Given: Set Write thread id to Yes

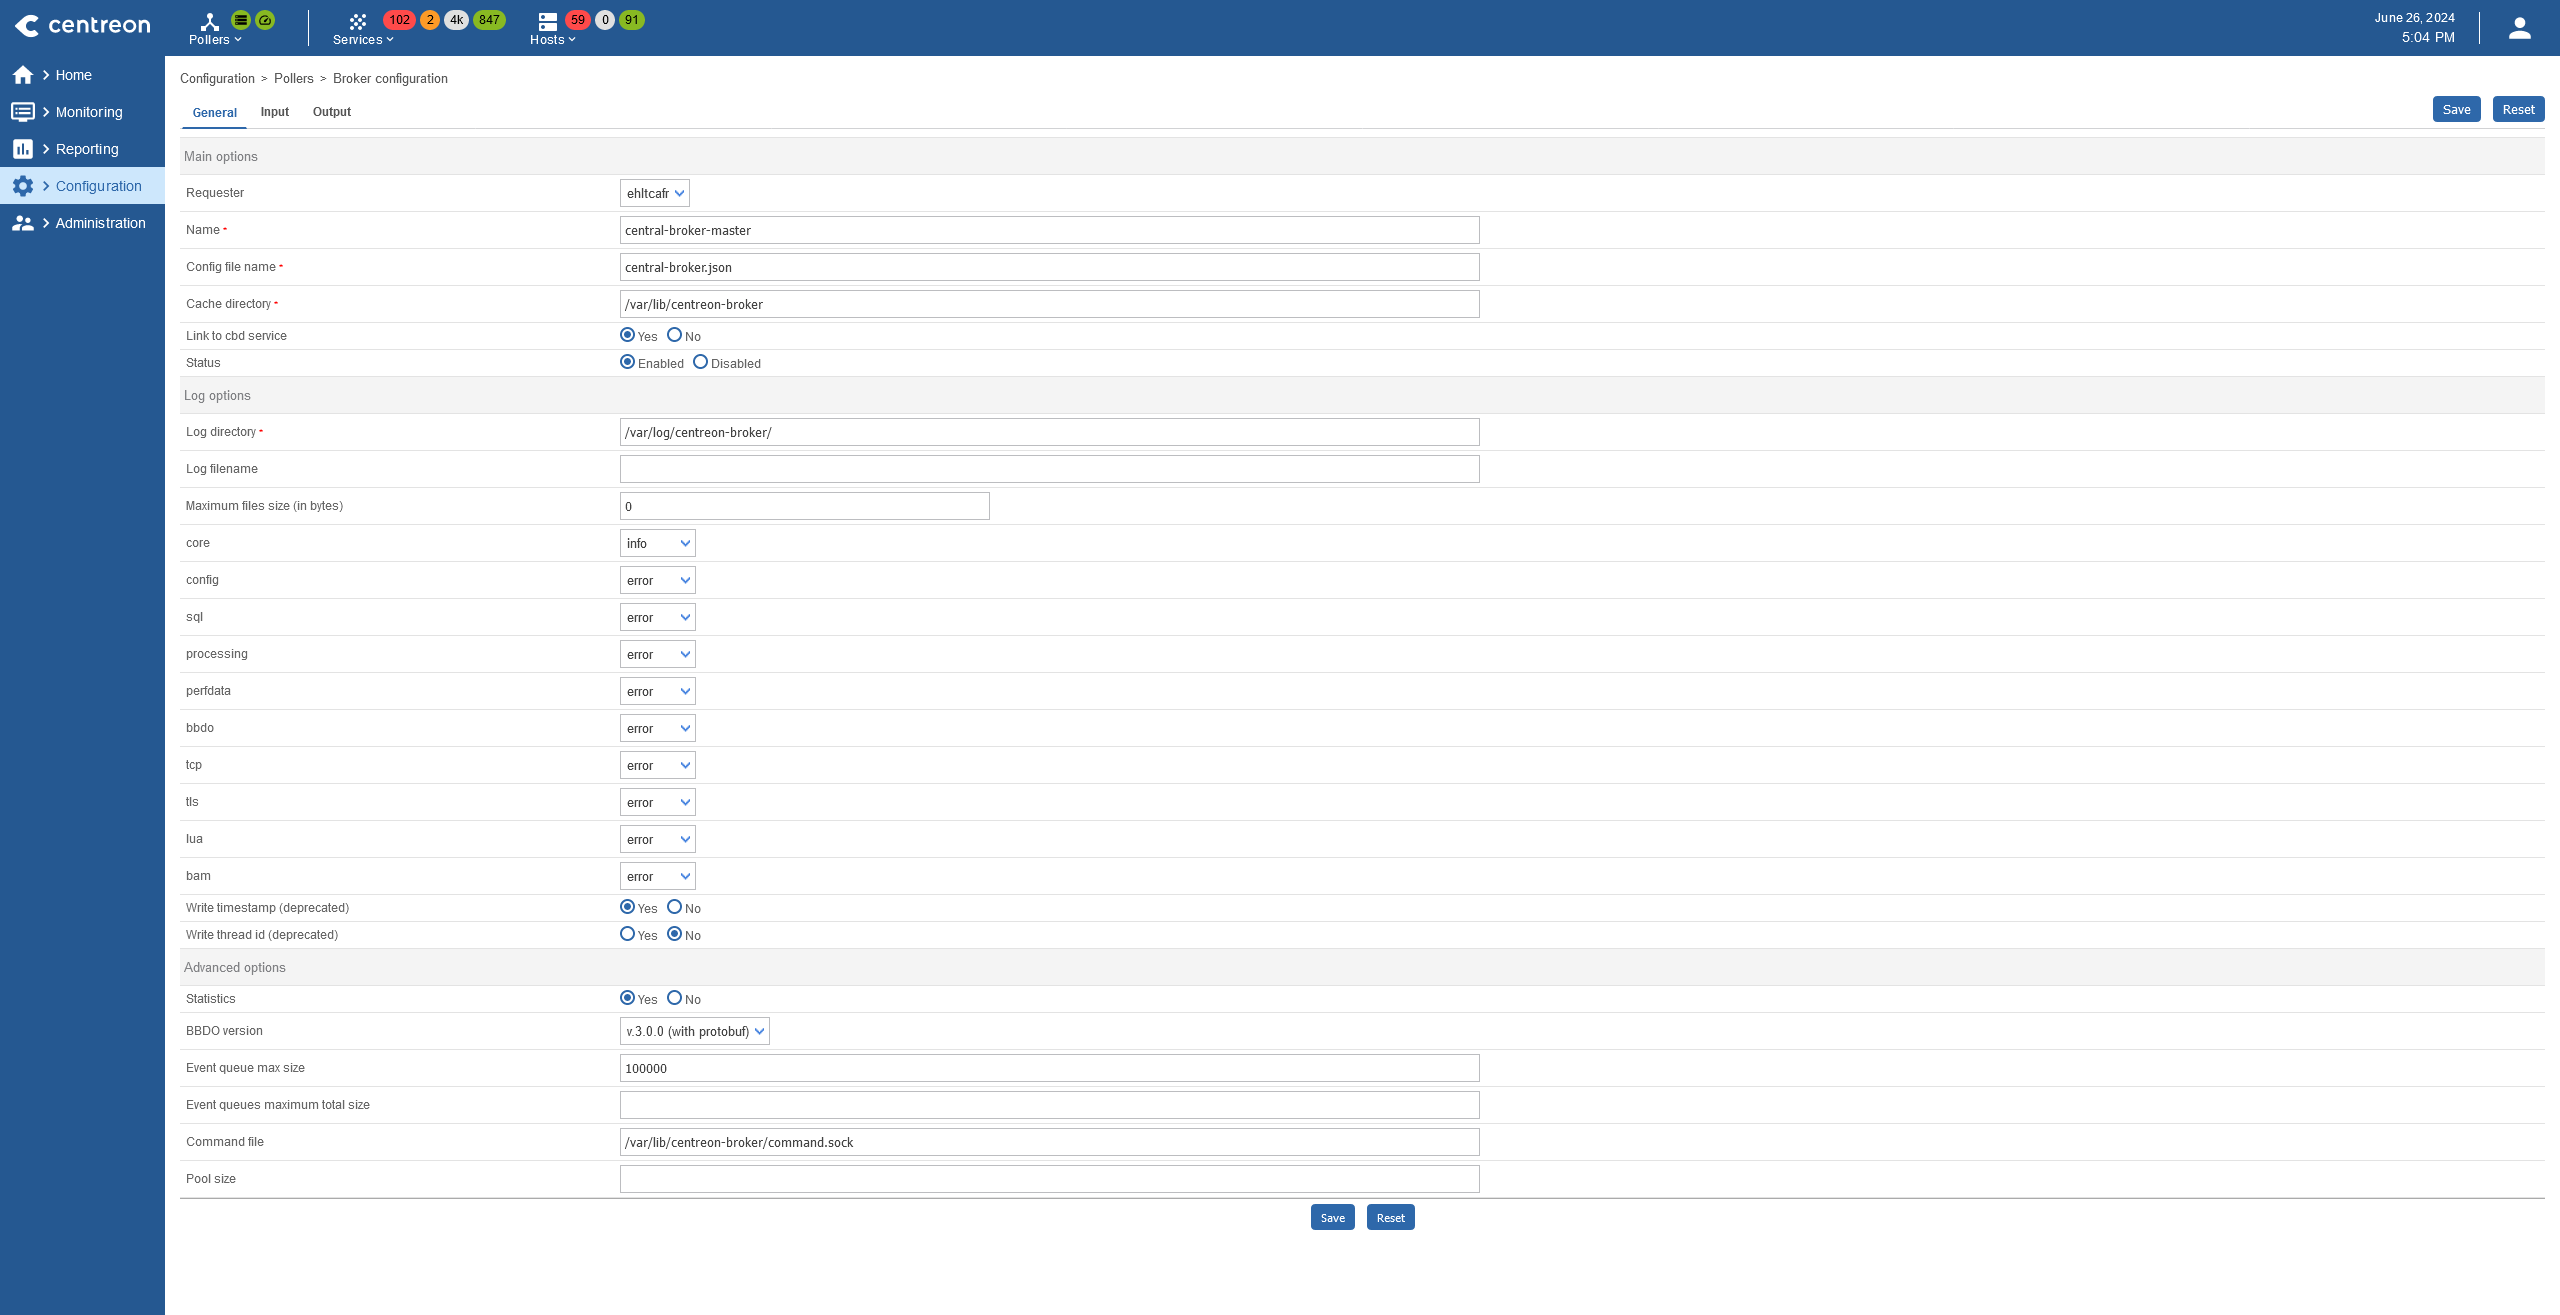Looking at the screenshot, I should coord(627,934).
